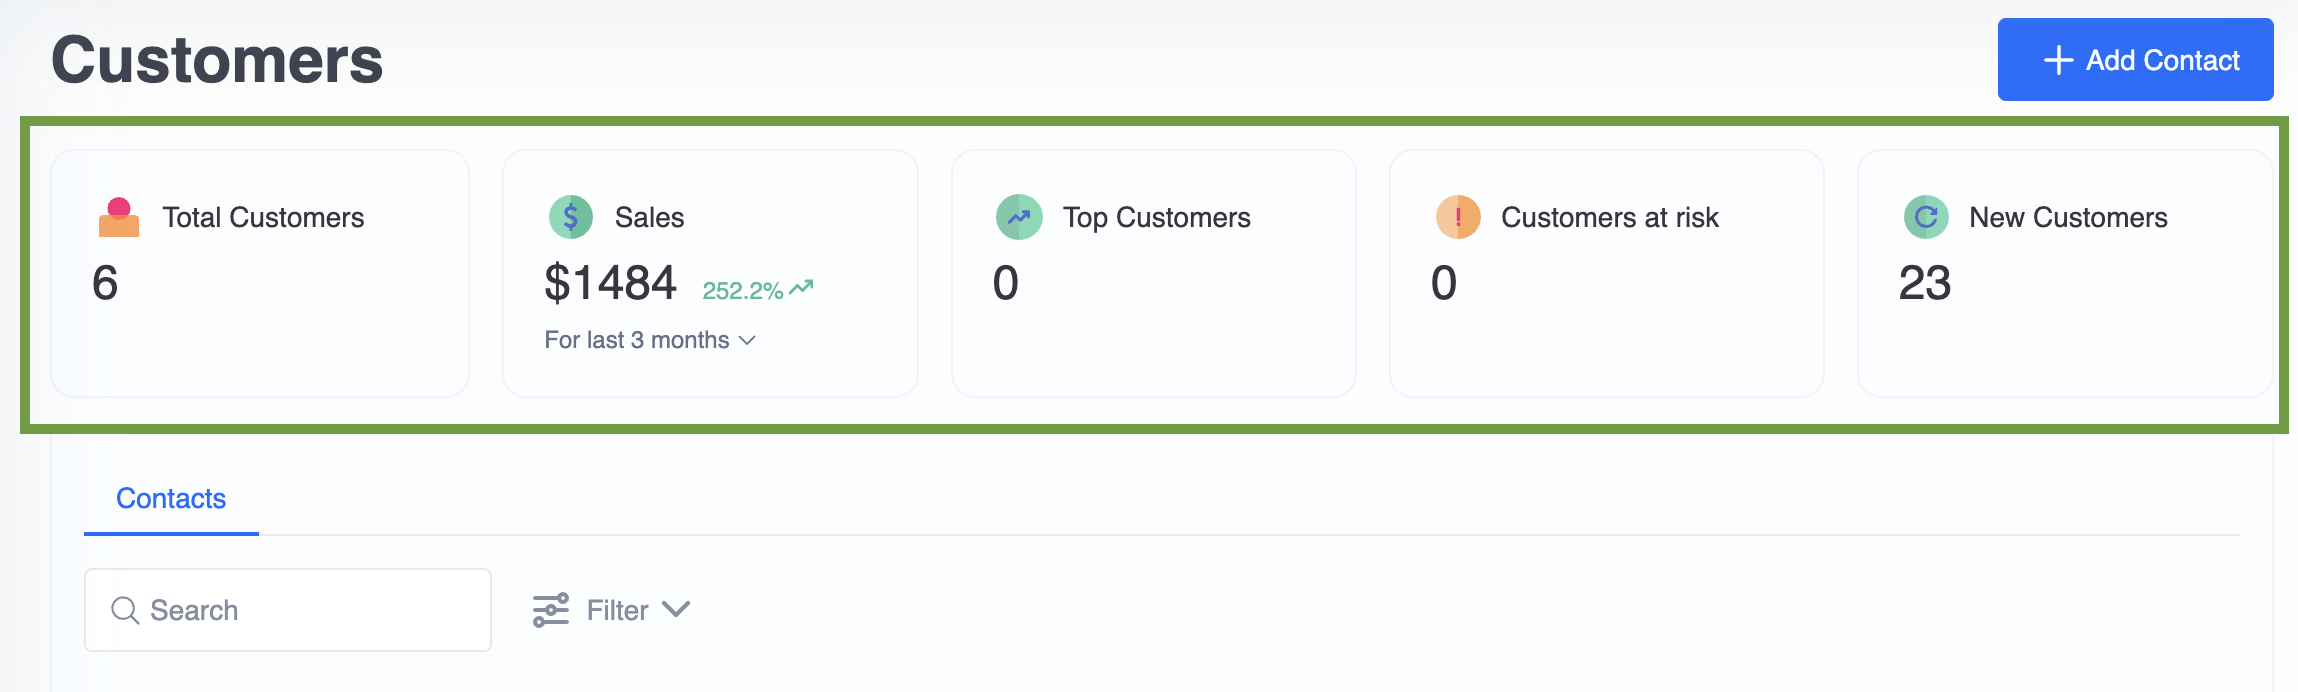Click into the Search input field
This screenshot has height=692, width=2298.
click(288, 610)
